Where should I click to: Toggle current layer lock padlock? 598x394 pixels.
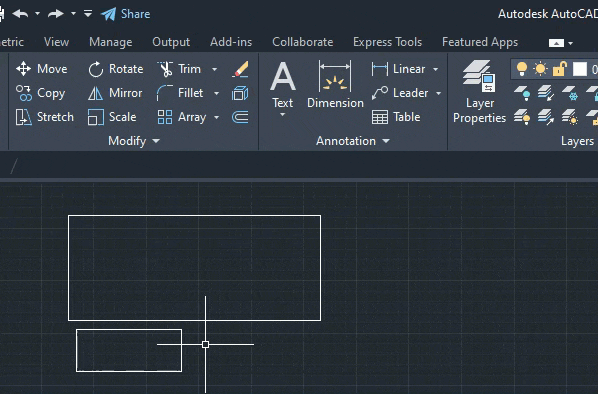point(560,69)
